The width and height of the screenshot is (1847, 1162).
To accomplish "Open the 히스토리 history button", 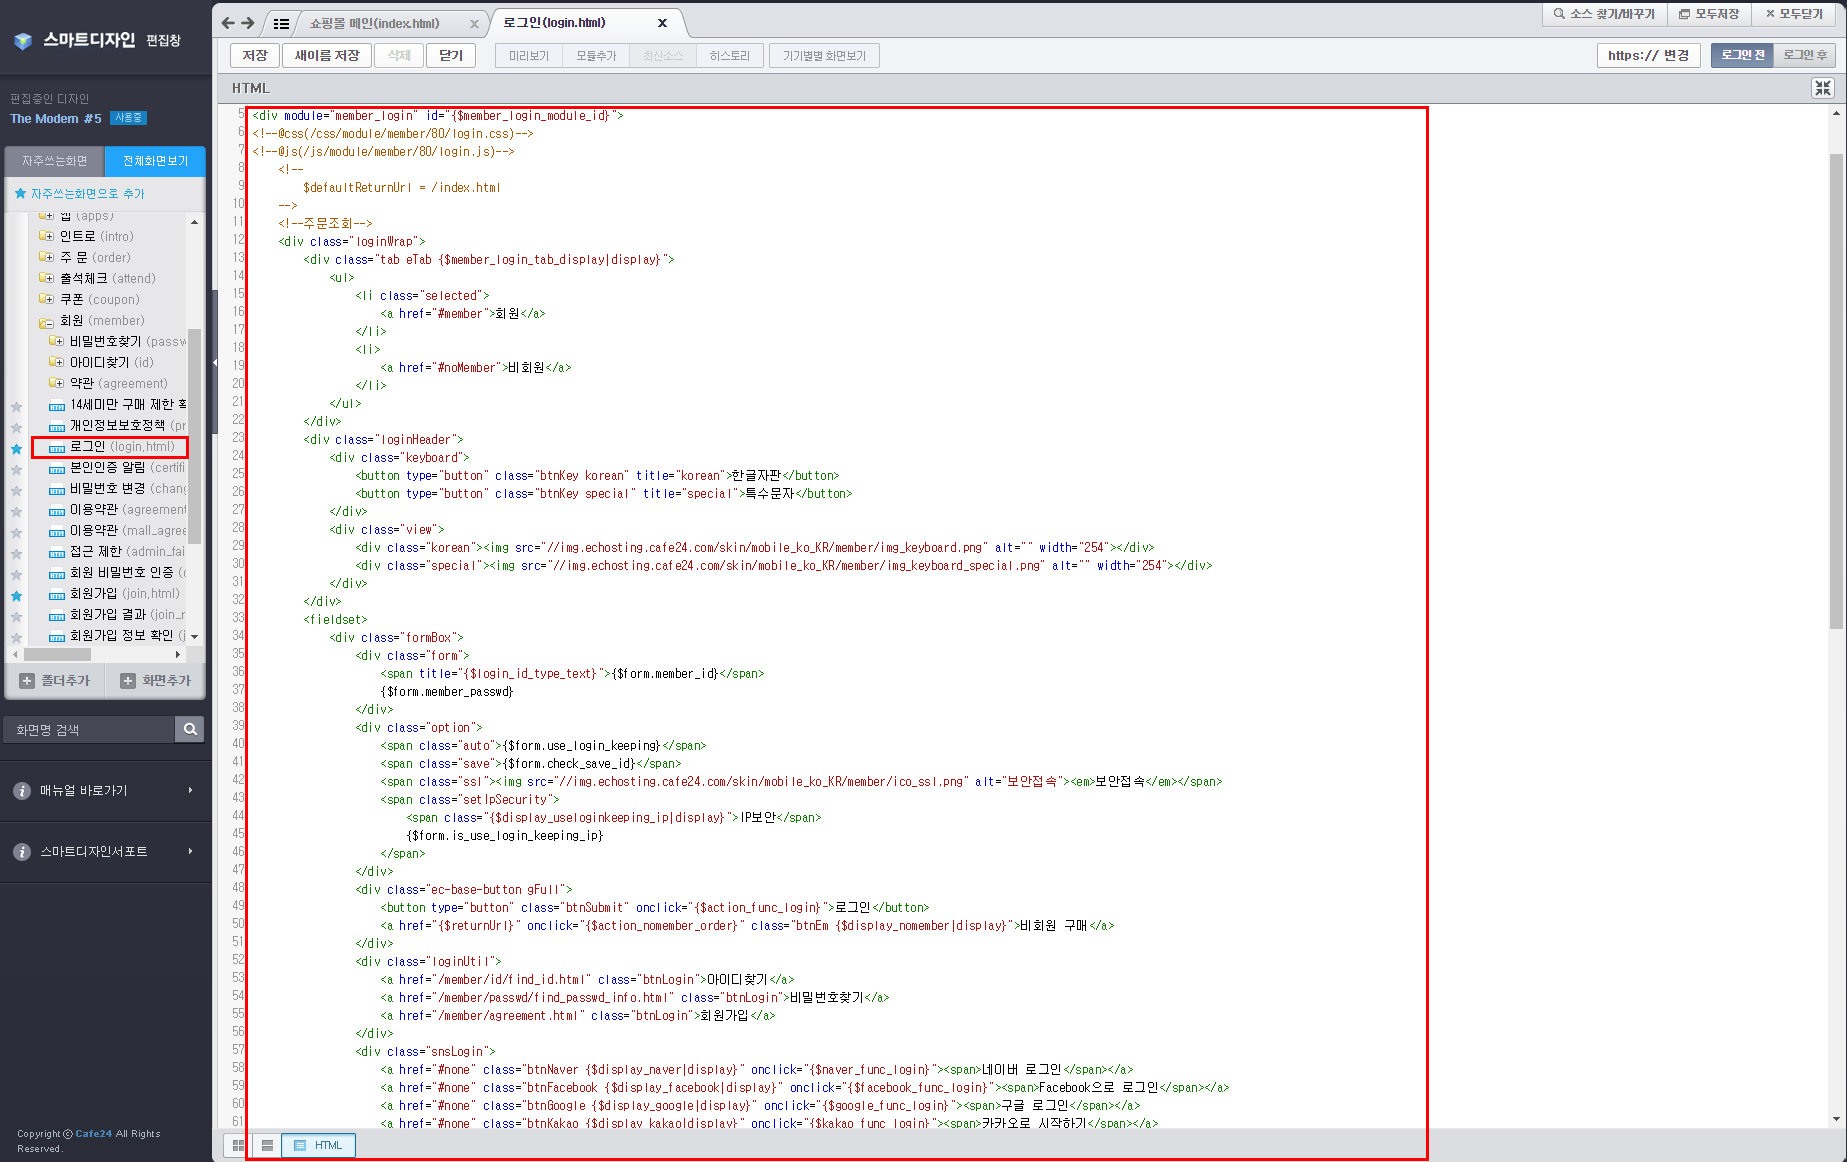I will coord(730,56).
